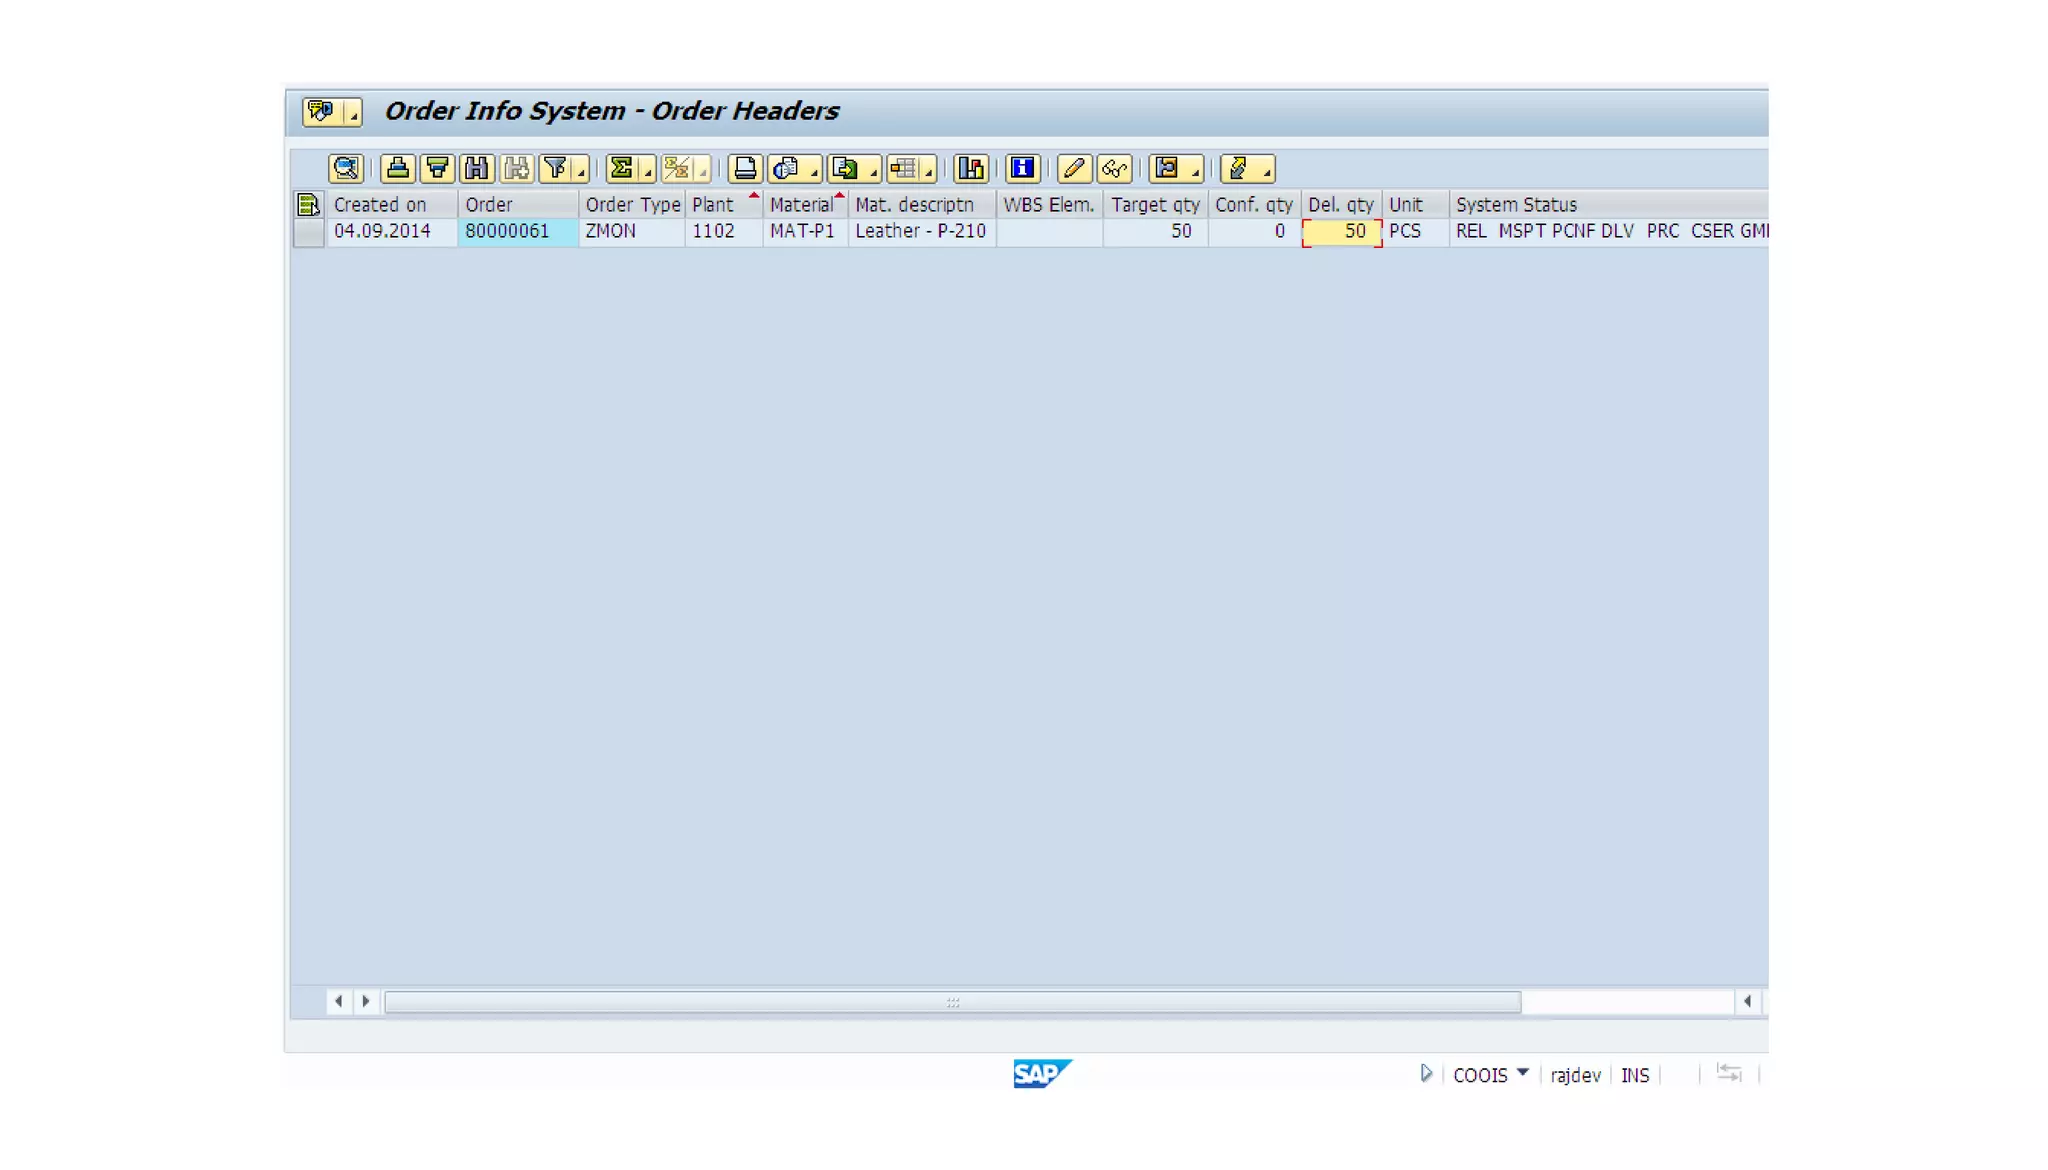The image size is (2048, 1170).
Task: Open order number 80000061 link
Action: pyautogui.click(x=507, y=232)
